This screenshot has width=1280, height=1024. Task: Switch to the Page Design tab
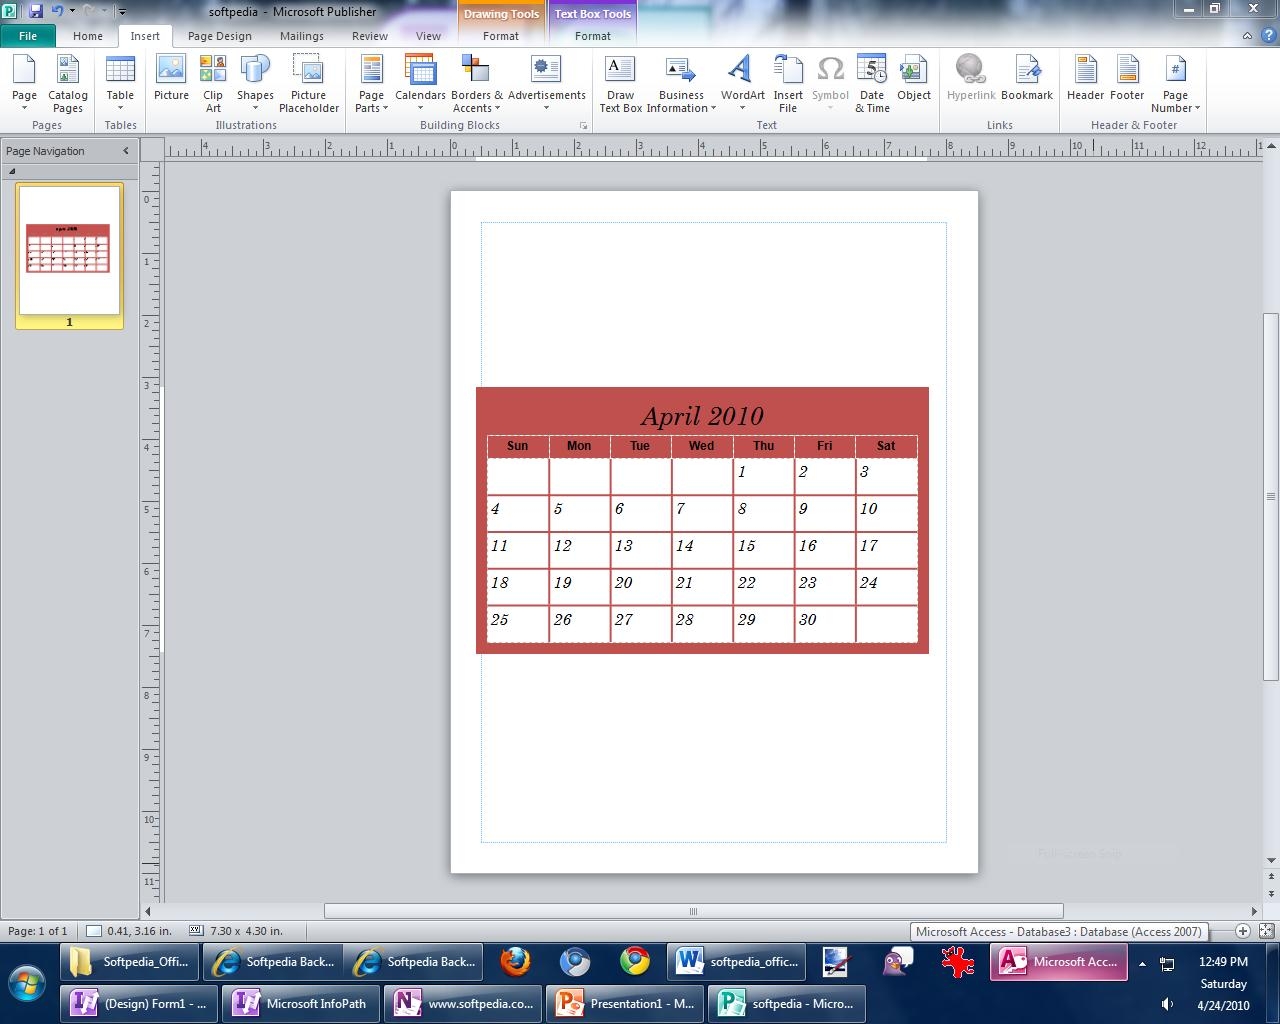tap(220, 36)
